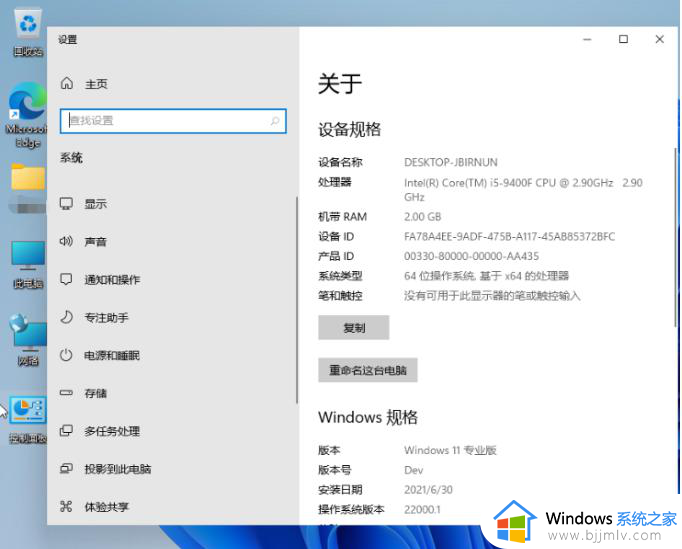Open This PC desktop icon

28,265
